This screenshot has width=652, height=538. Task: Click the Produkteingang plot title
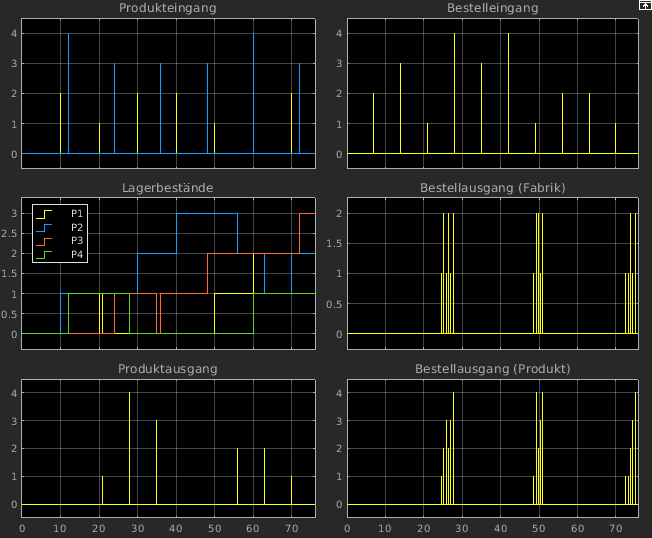(168, 8)
